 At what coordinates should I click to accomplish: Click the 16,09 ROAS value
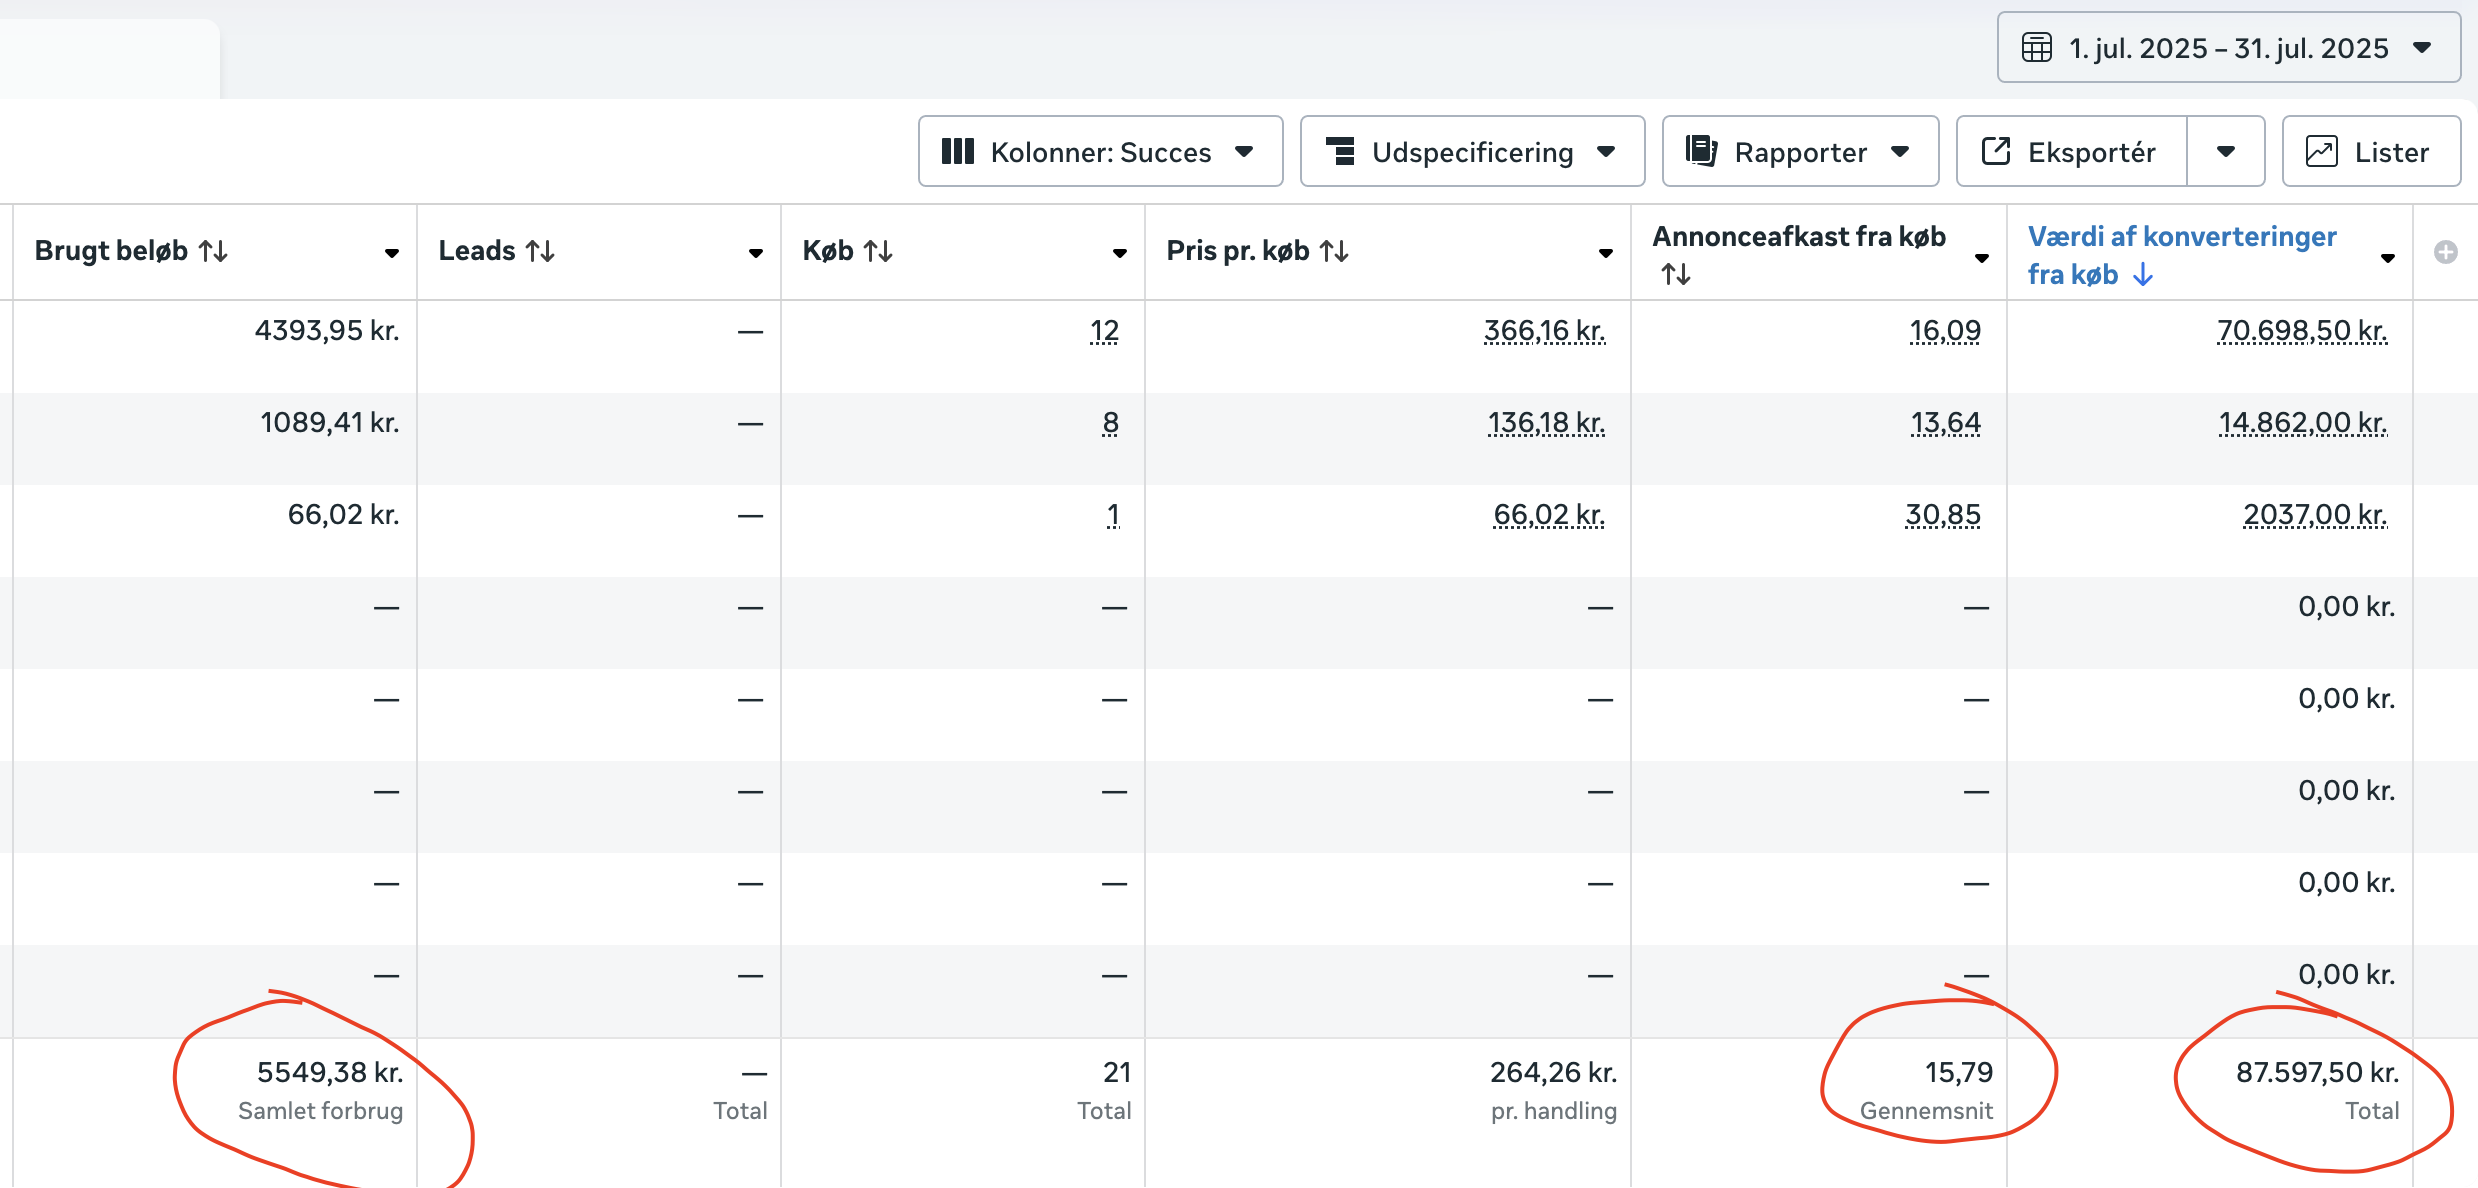[1944, 331]
